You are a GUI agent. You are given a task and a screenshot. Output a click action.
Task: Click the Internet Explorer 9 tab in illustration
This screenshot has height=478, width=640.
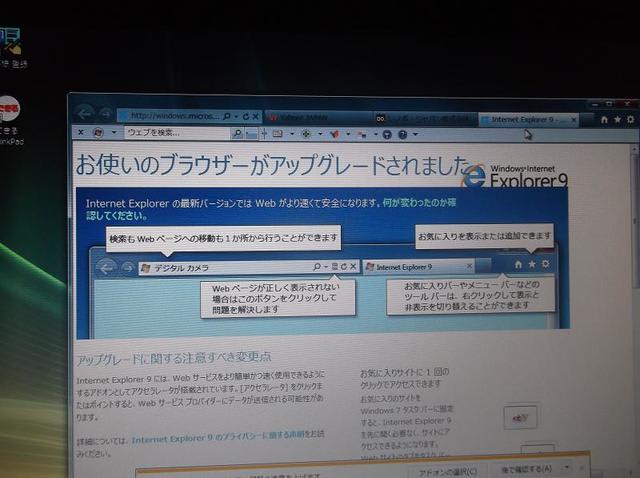[419, 267]
